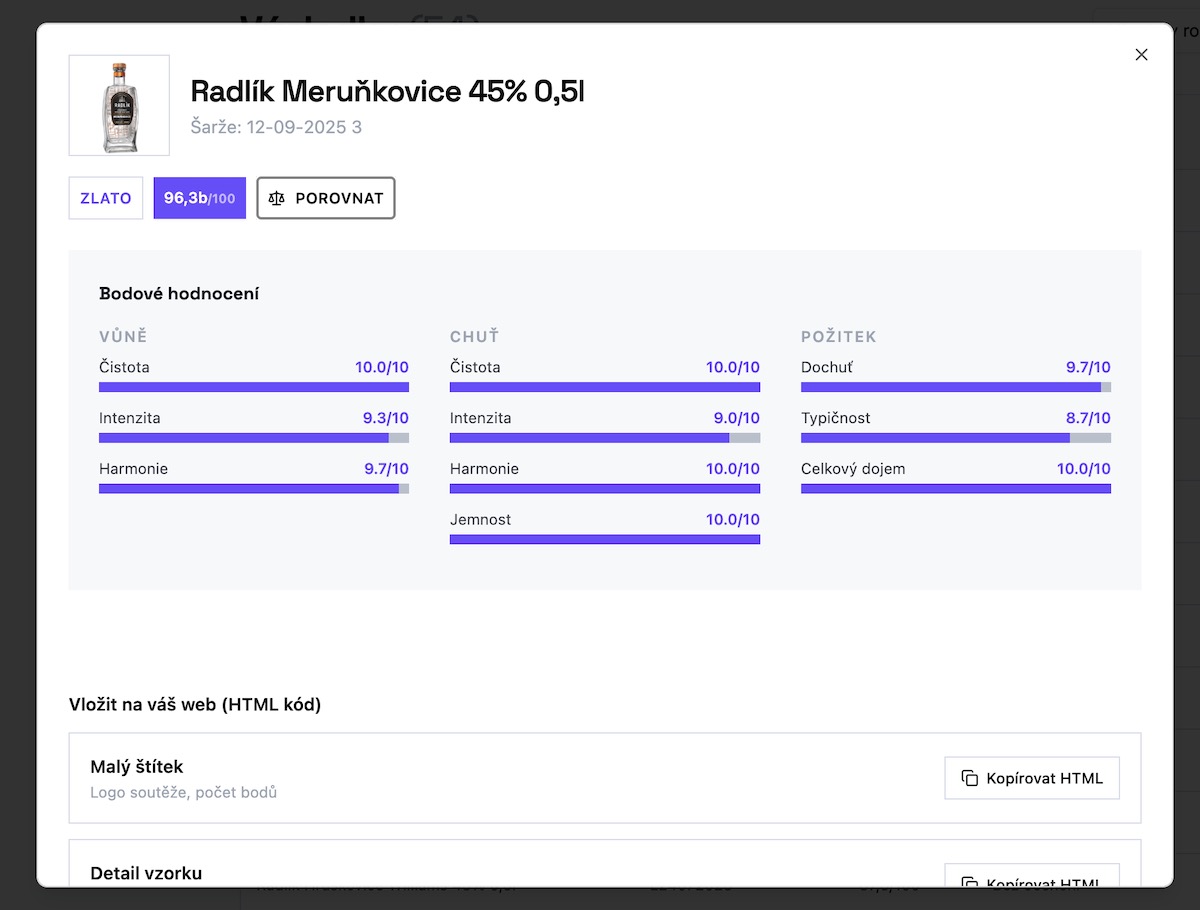1200x910 pixels.
Task: Click the copy icon for Detail vzorku
Action: (969, 883)
